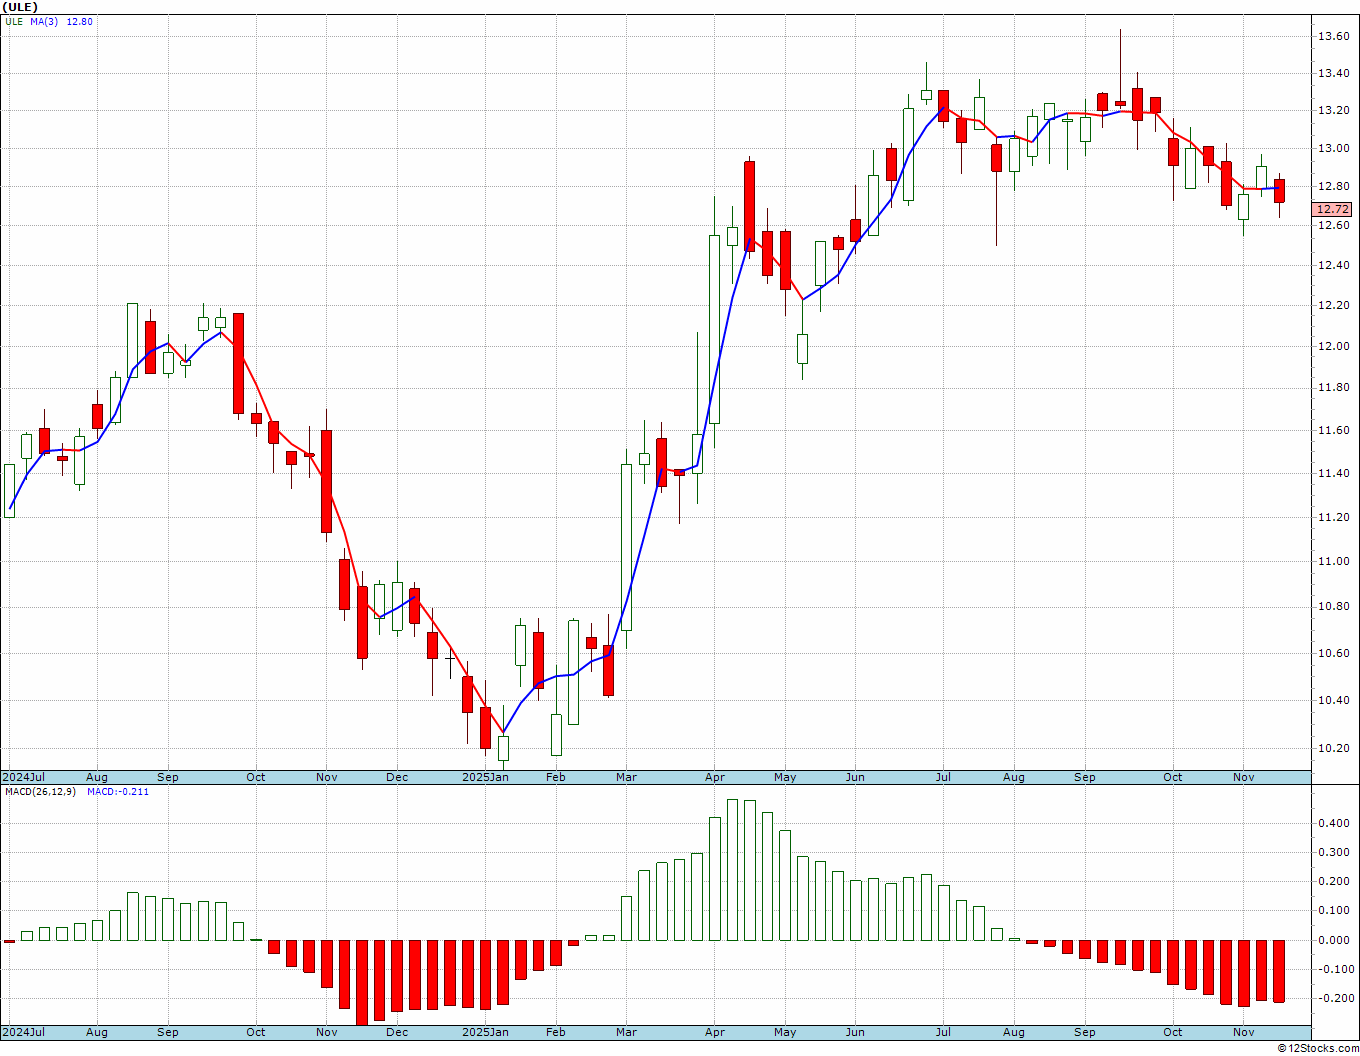Image resolution: width=1360 pixels, height=1056 pixels.
Task: Click the MACD(26,12,9) indicator label
Action: pos(41,791)
